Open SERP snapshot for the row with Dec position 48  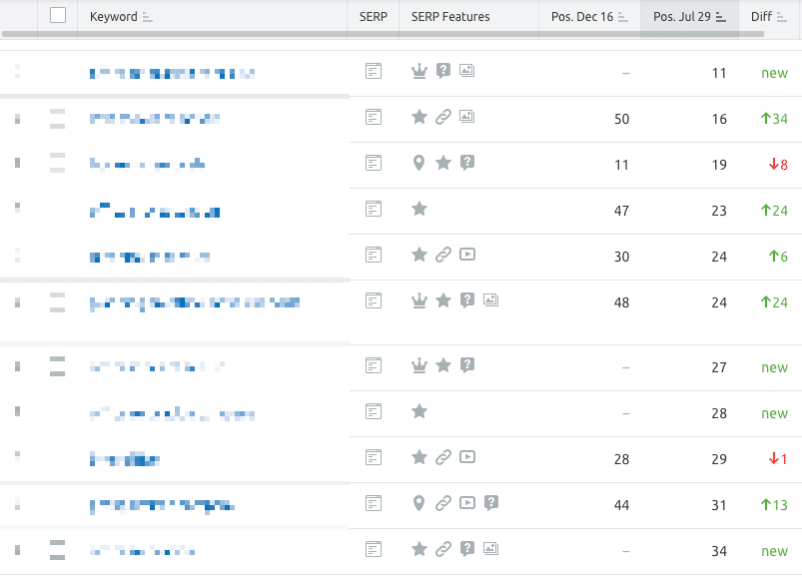coord(373,301)
